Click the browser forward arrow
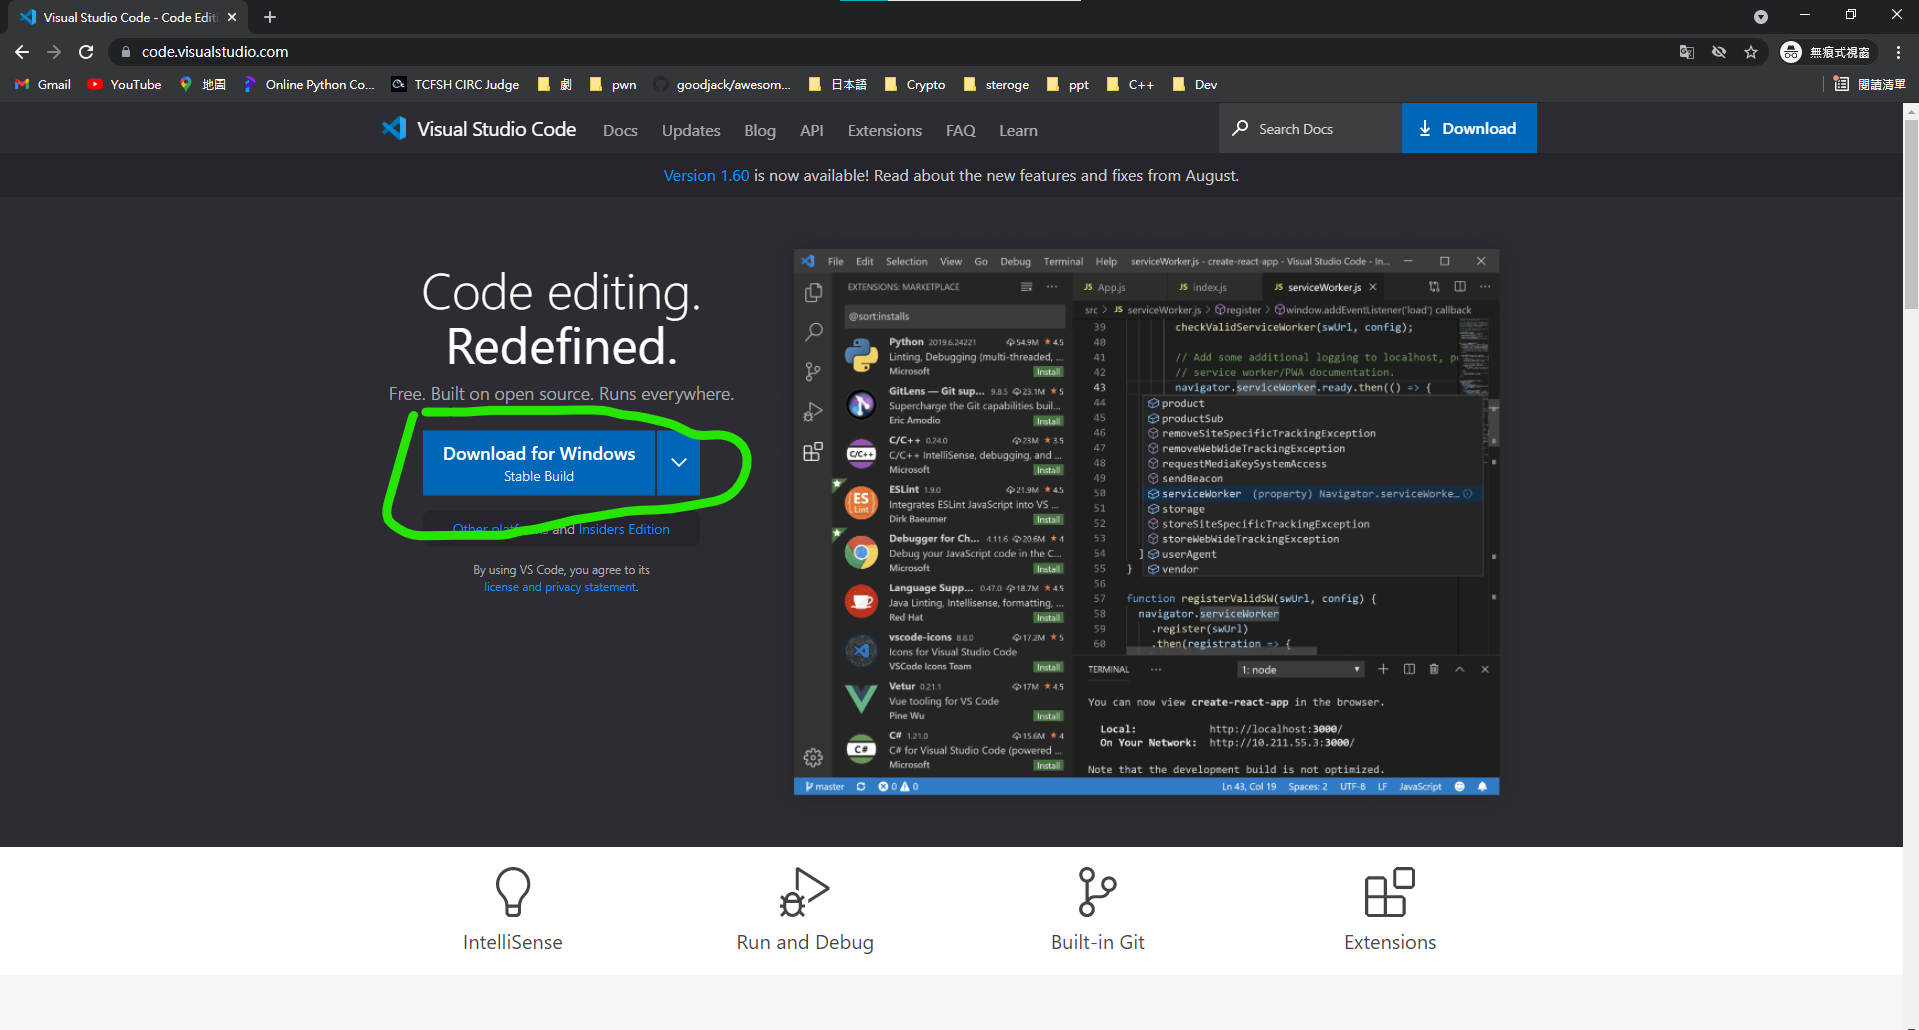1919x1030 pixels. point(54,52)
